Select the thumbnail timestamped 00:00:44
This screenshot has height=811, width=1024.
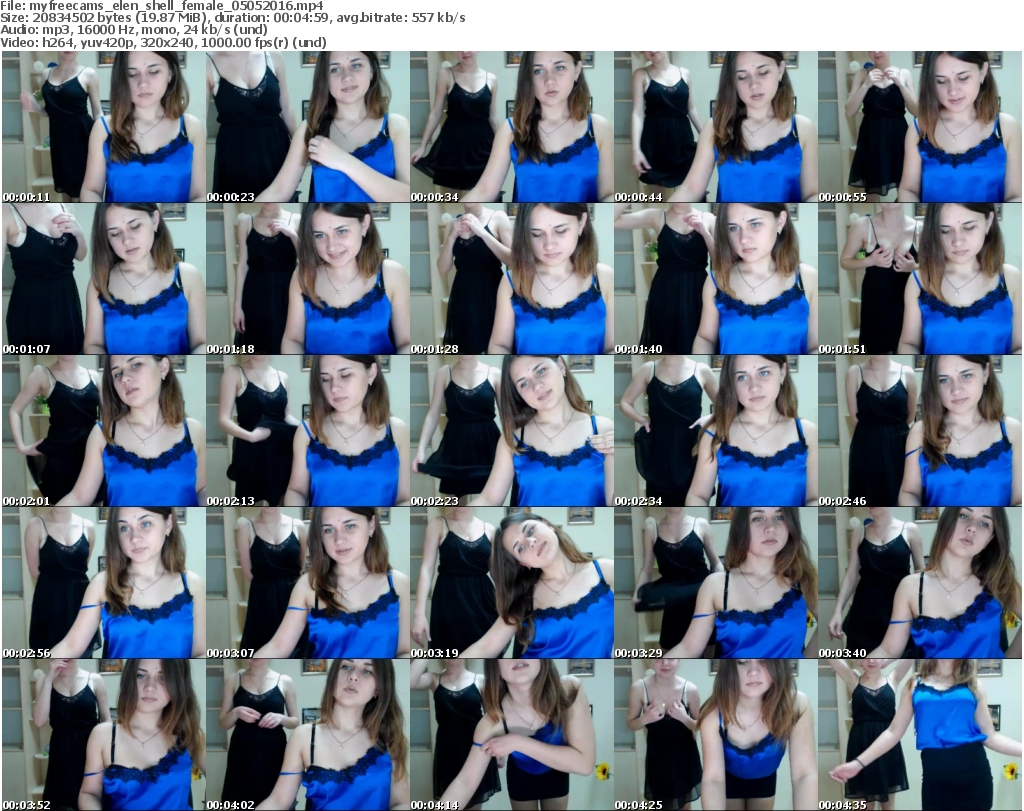point(716,127)
